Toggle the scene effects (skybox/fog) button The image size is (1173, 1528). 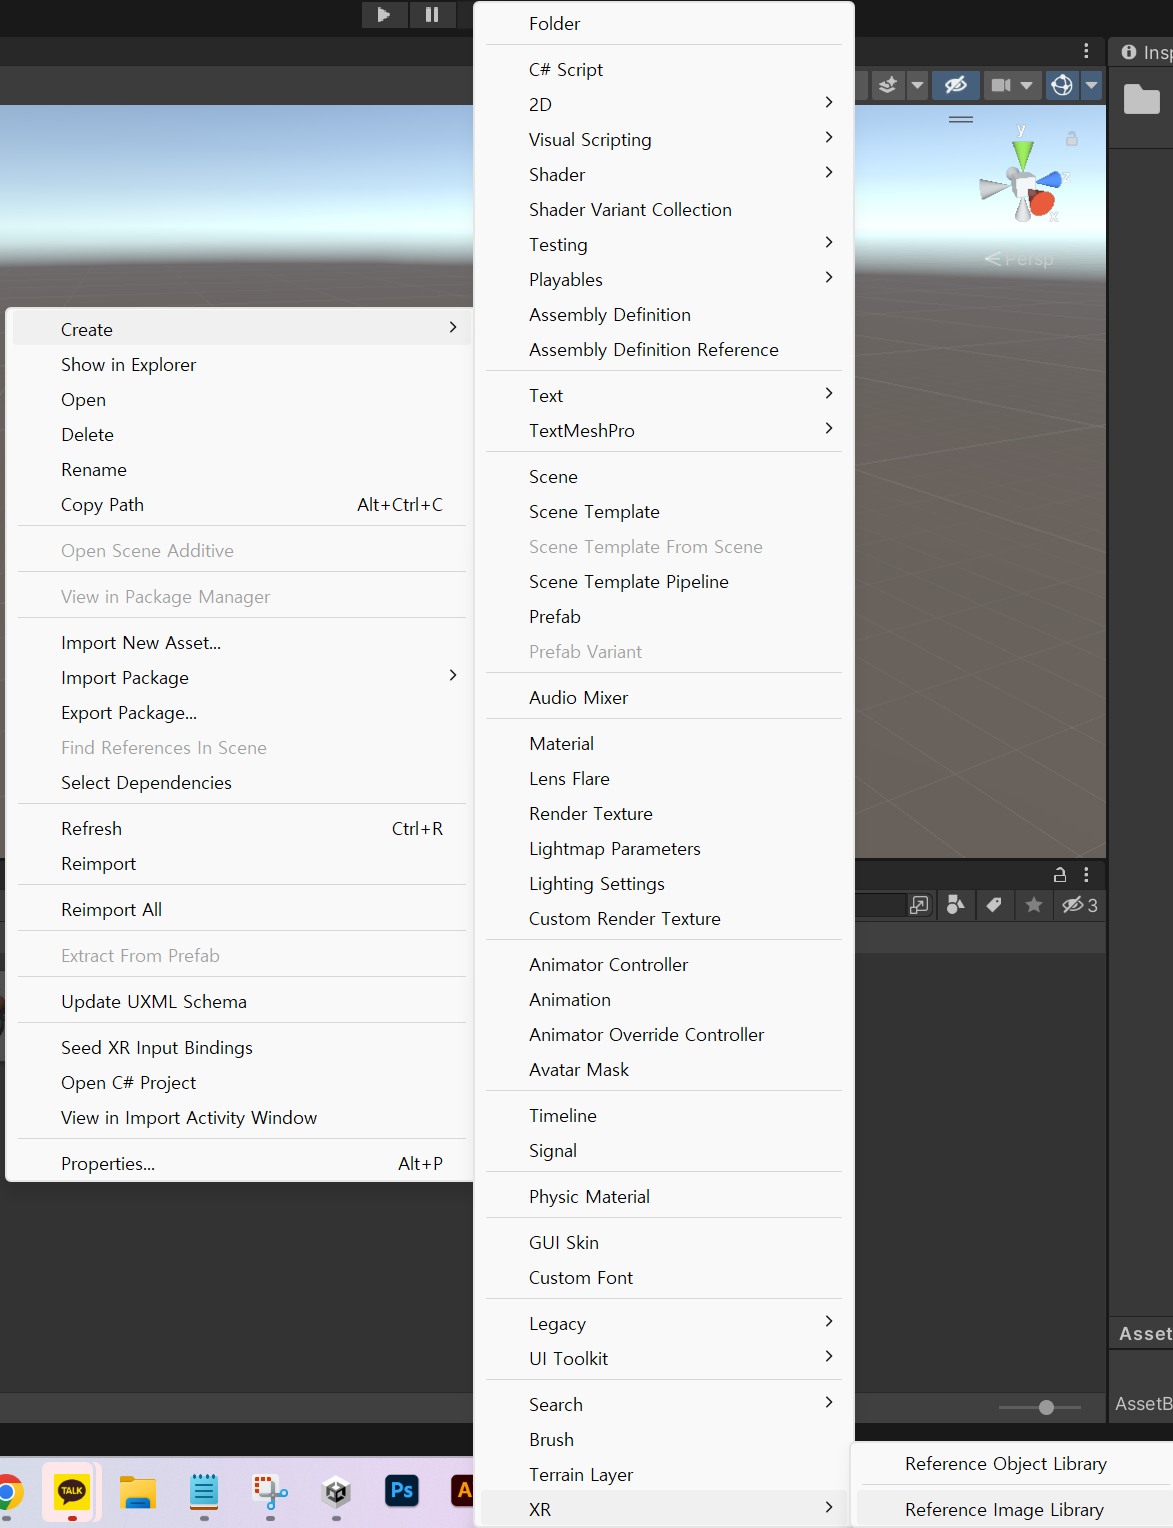coord(887,85)
